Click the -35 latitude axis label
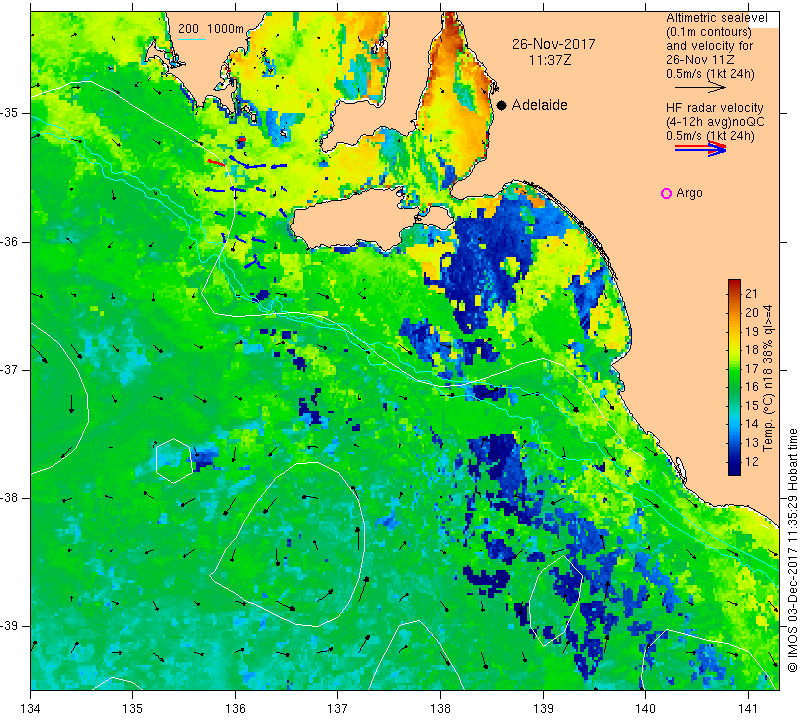 click(10, 113)
